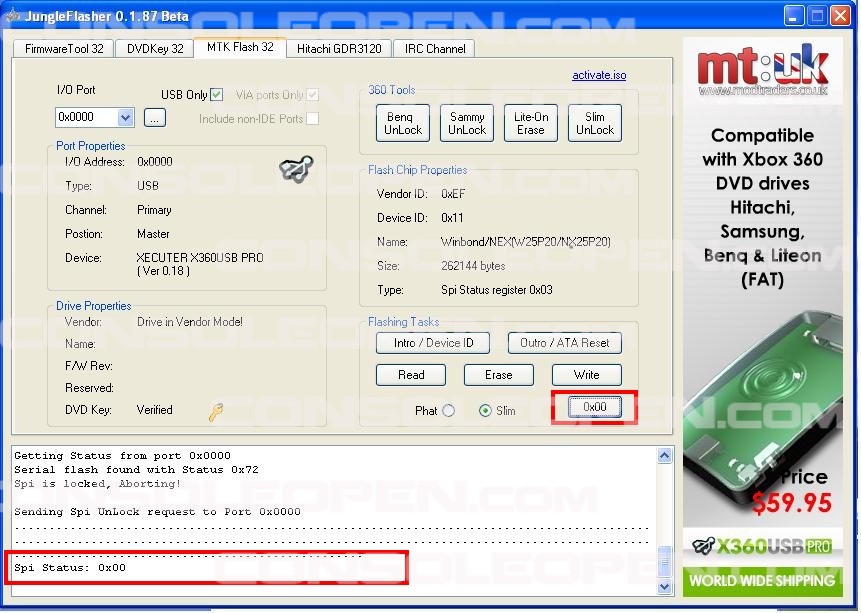Click the mt:uk modtraders logo banner
The image size is (861, 613).
click(763, 71)
